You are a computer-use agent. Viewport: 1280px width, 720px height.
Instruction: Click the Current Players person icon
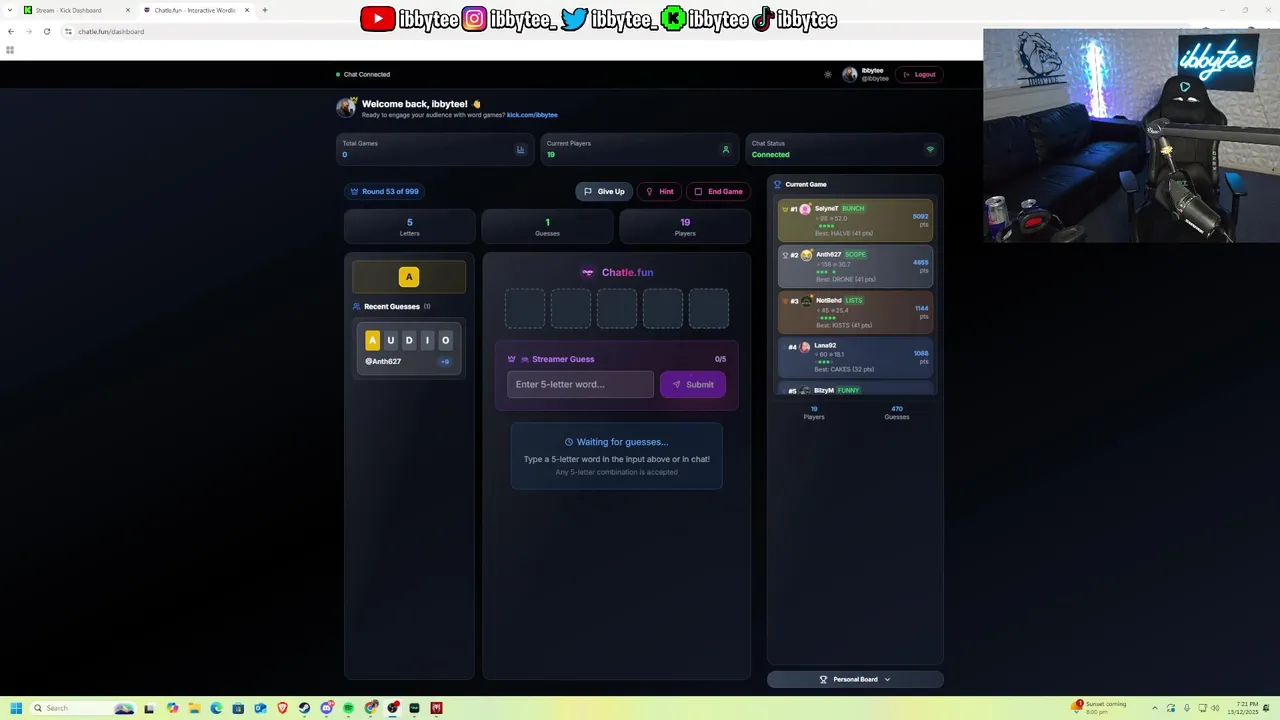[726, 150]
